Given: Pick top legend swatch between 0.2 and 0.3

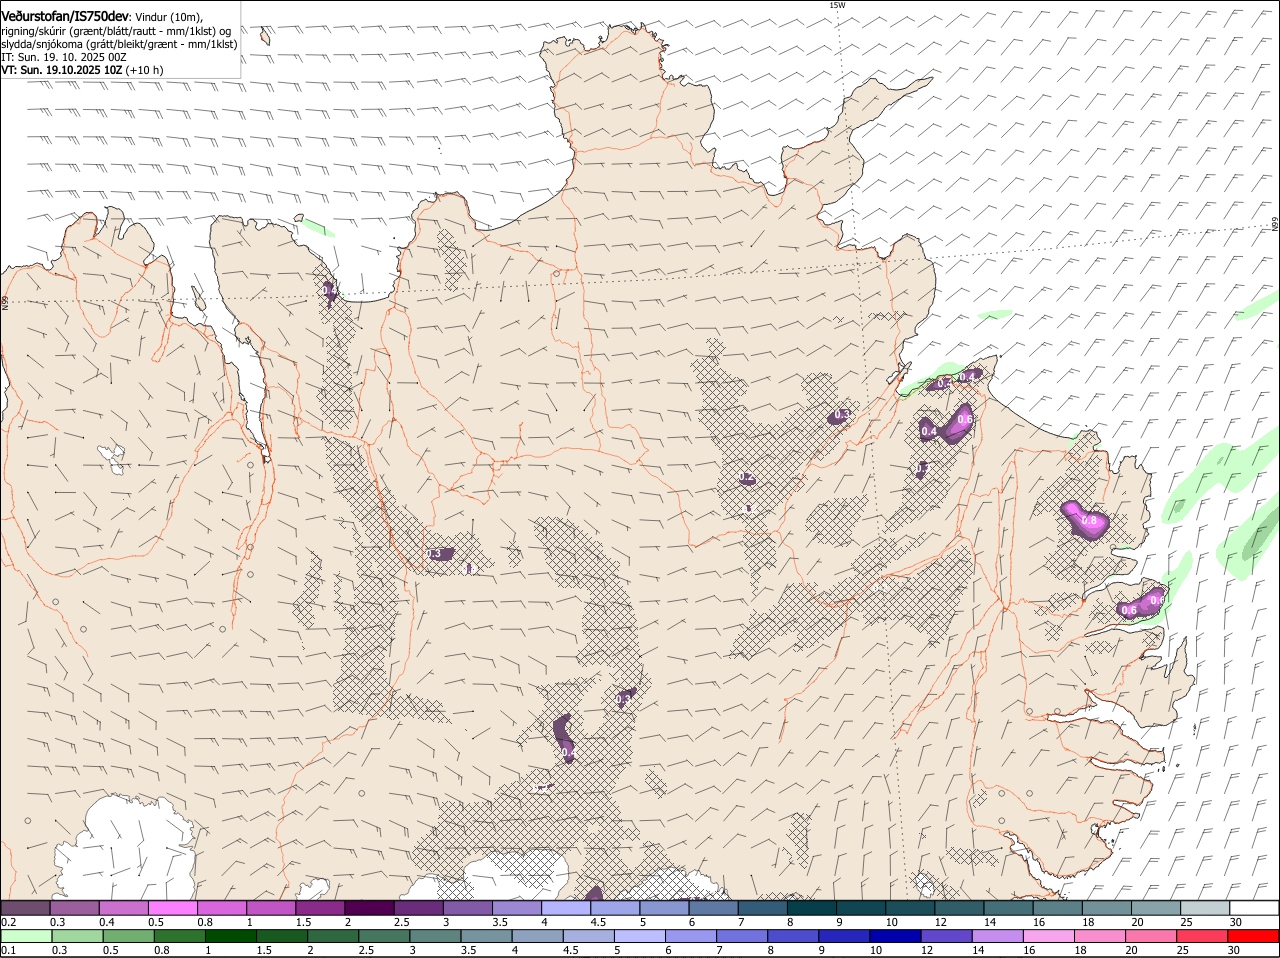Looking at the screenshot, I should (x=25, y=908).
